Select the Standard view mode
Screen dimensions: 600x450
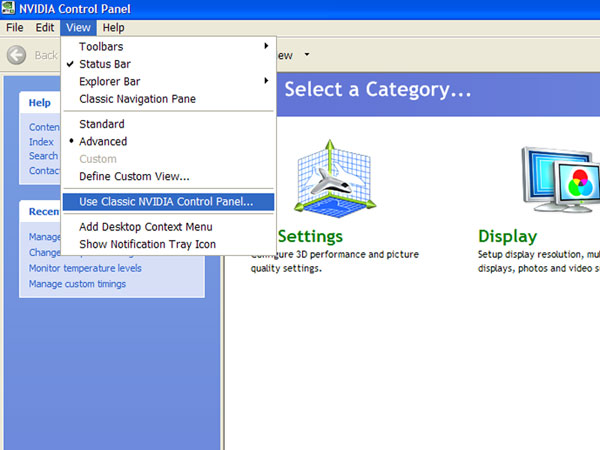point(102,125)
